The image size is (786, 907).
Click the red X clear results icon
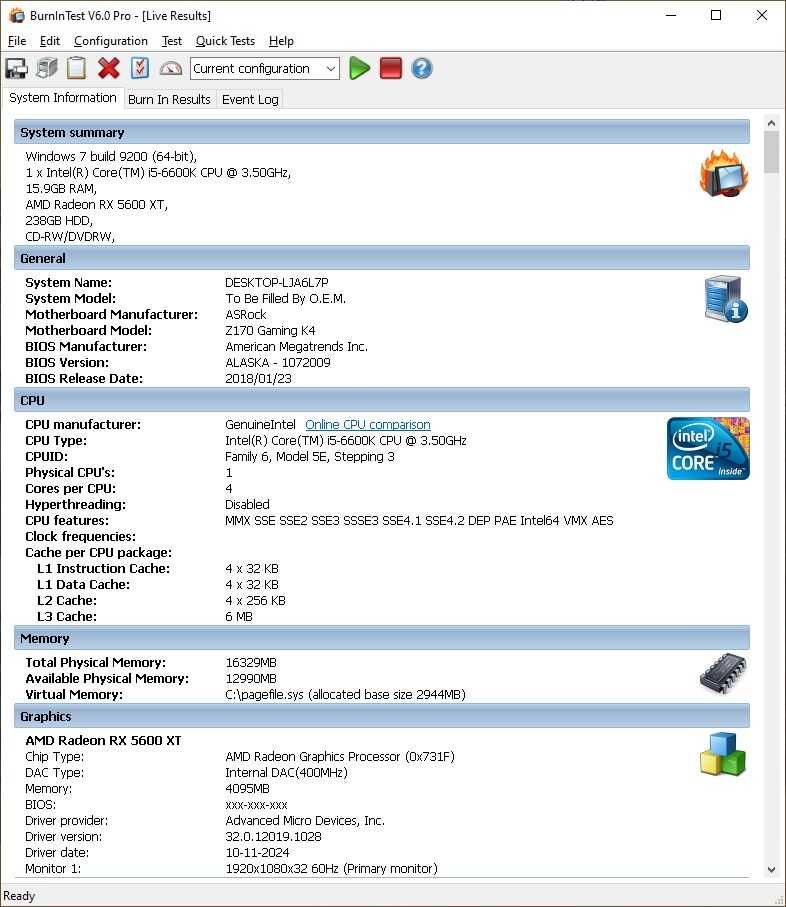[x=109, y=68]
